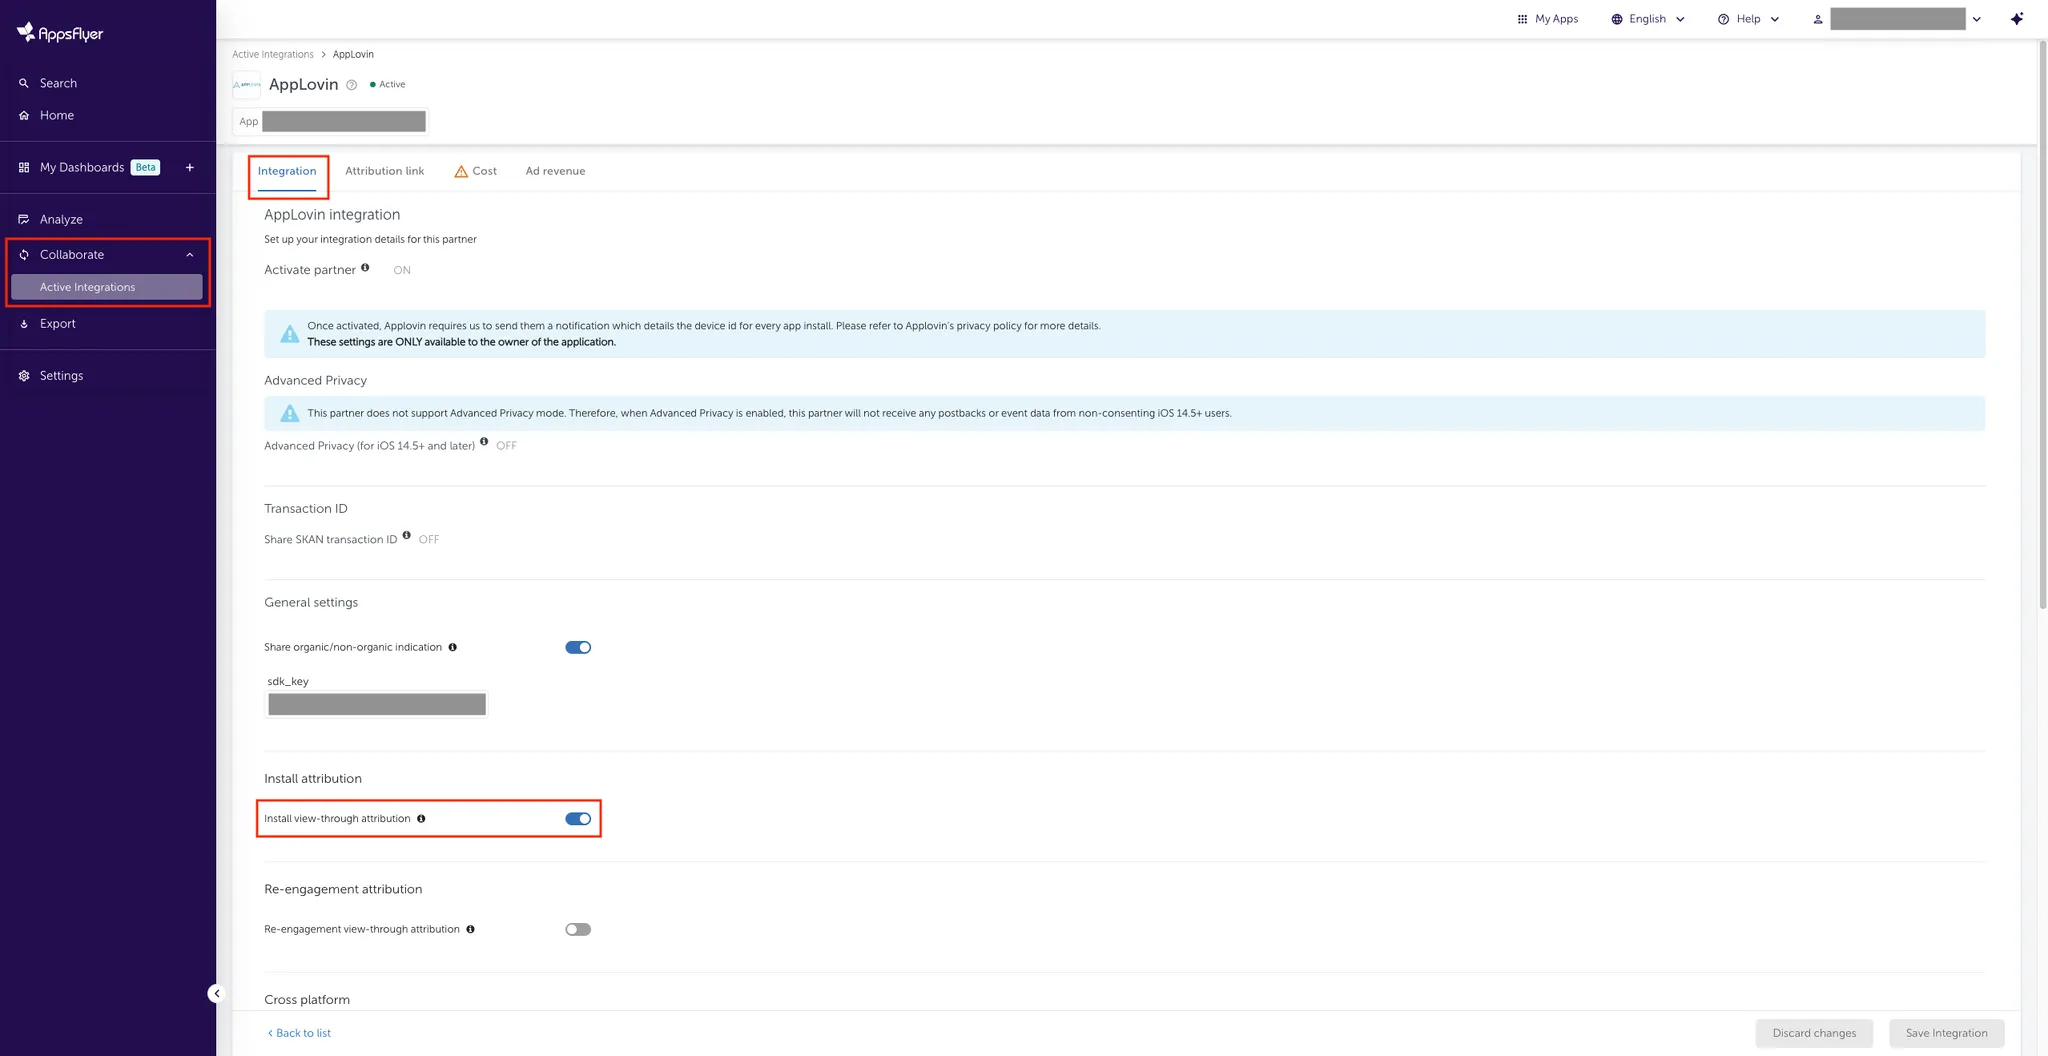The image size is (2048, 1056).
Task: Toggle Share organic/non-organic indication switch
Action: (x=578, y=647)
